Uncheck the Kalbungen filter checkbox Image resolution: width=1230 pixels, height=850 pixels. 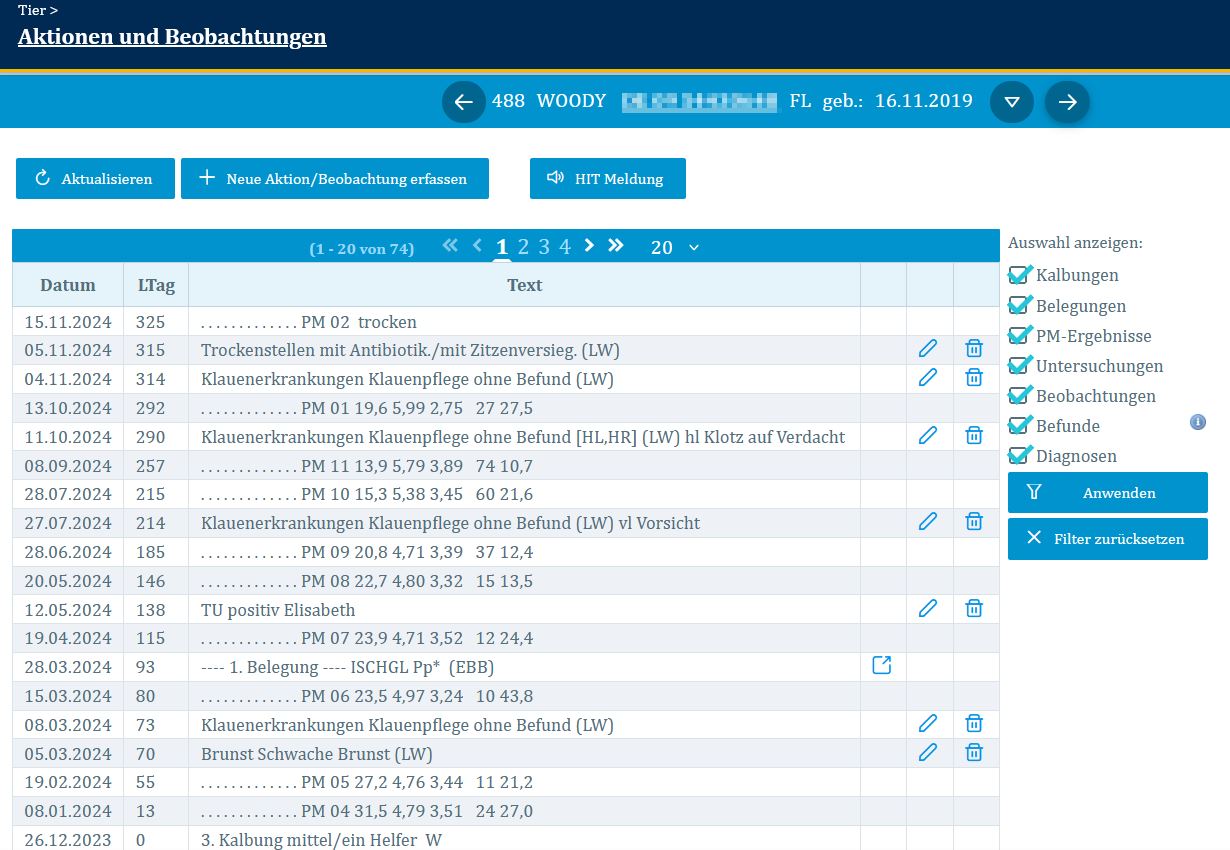[x=1019, y=275]
